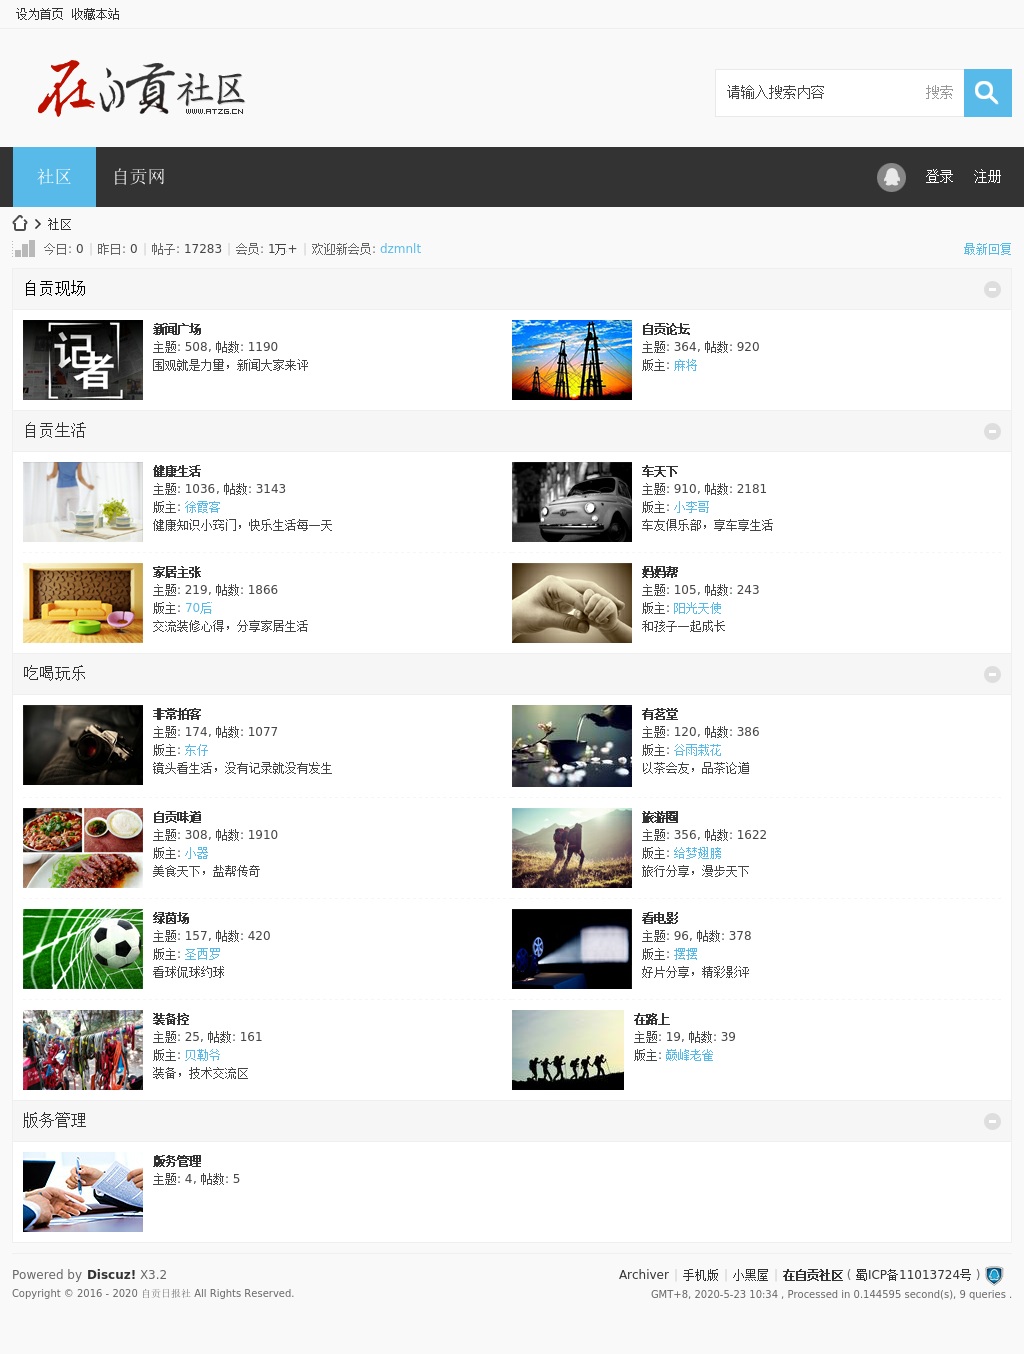Open the 车天下 forum title
This screenshot has height=1354, width=1024.
[660, 471]
